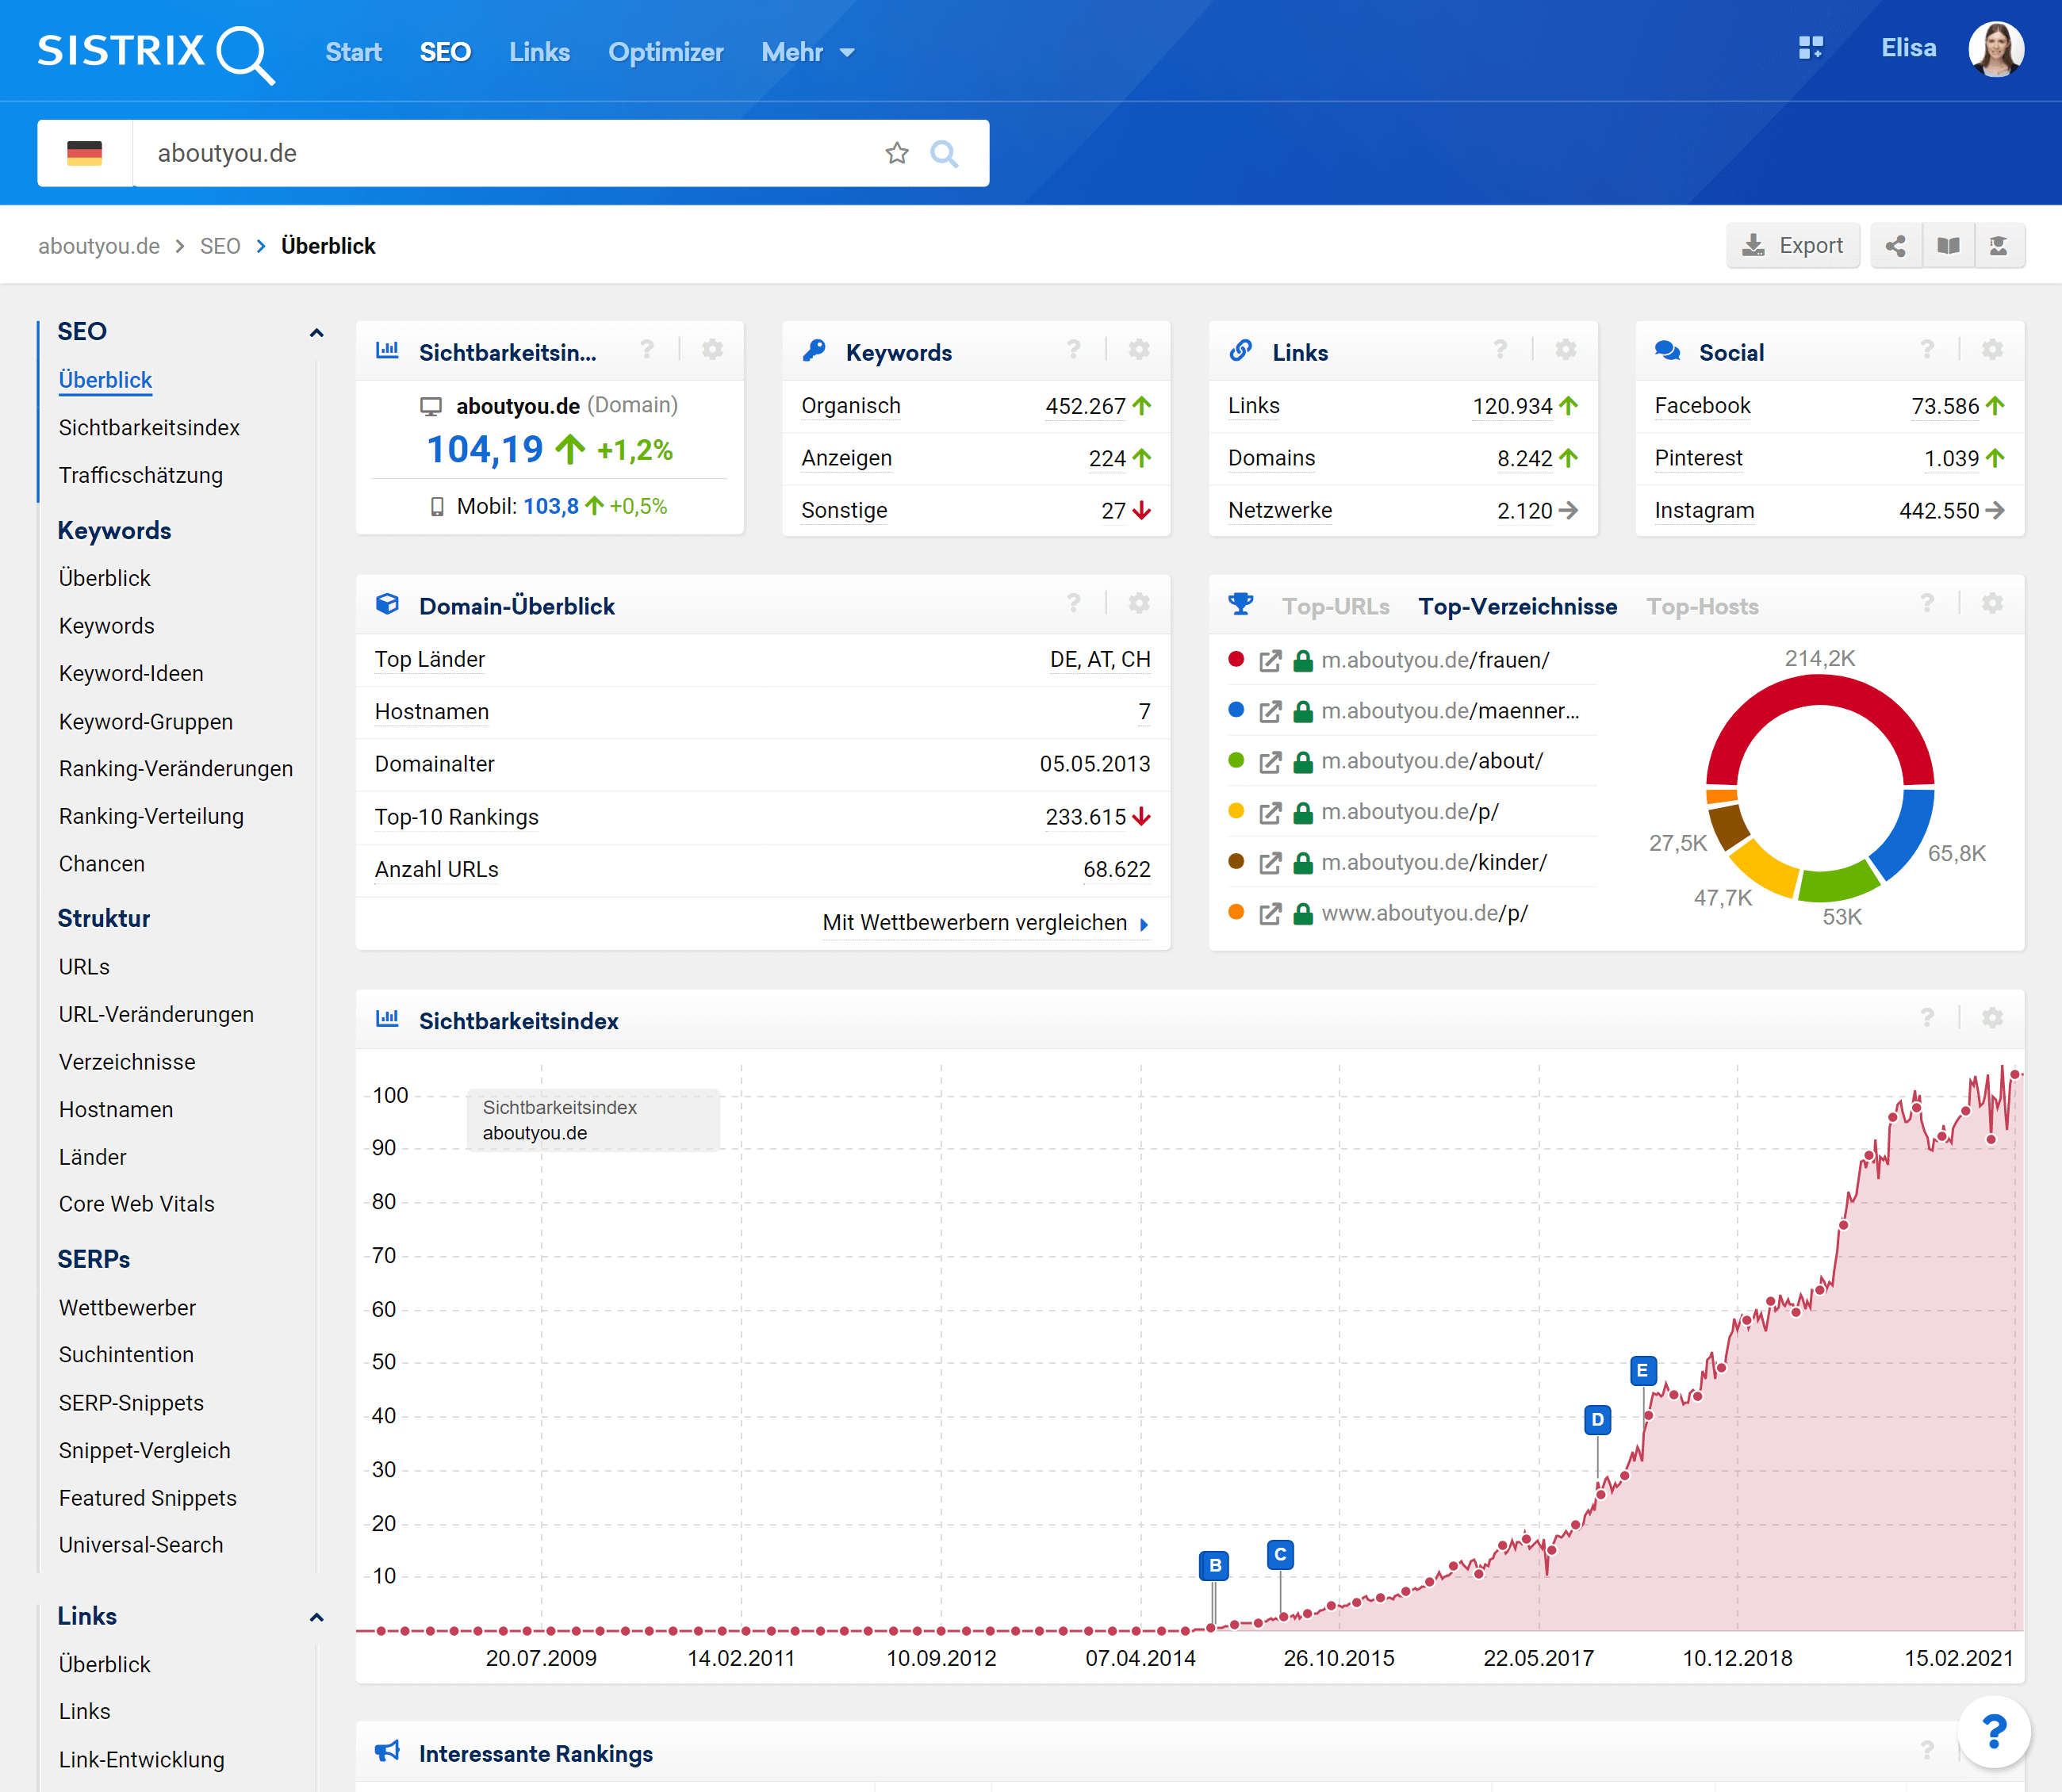2062x1792 pixels.
Task: Click the share icon next to Export
Action: (x=1895, y=246)
